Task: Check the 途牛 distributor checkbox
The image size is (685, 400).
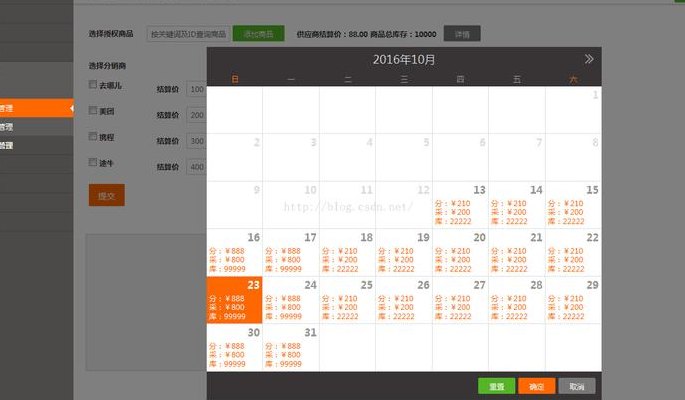Action: tap(93, 162)
